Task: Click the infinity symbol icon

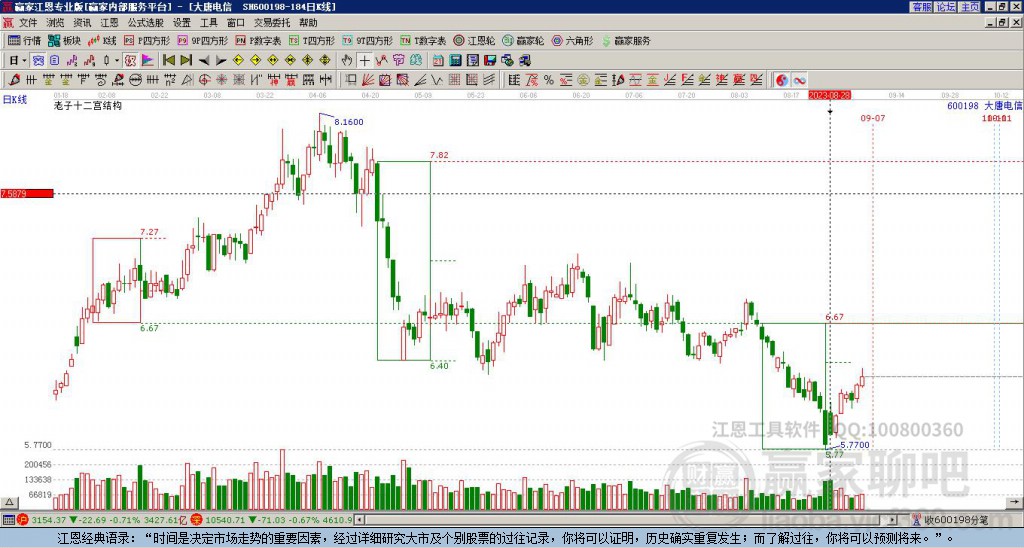Action: [799, 80]
